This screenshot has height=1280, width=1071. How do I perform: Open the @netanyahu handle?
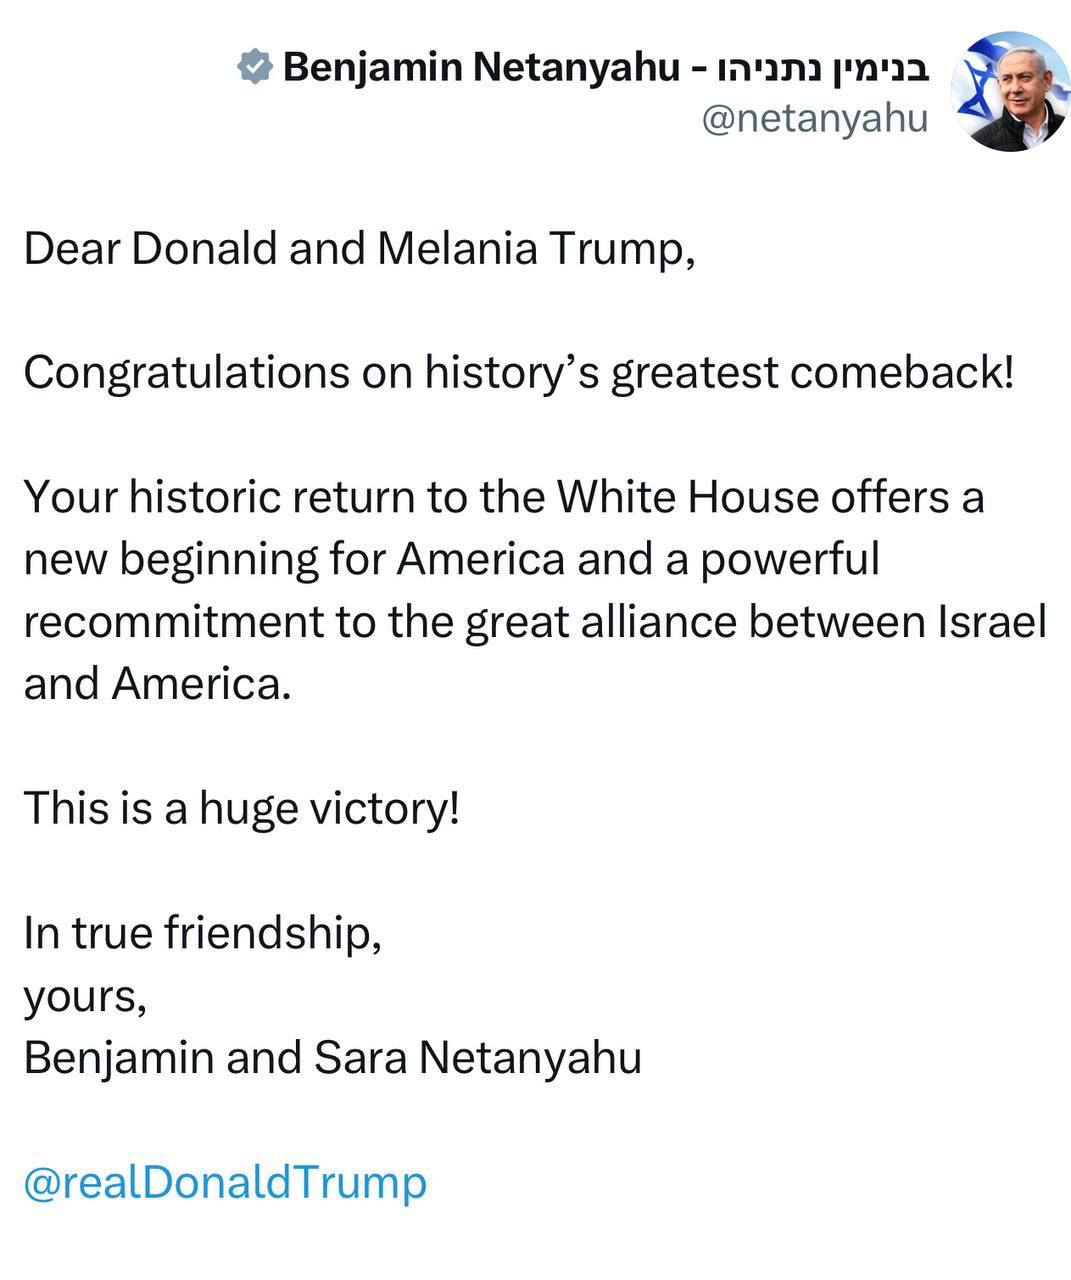click(814, 118)
